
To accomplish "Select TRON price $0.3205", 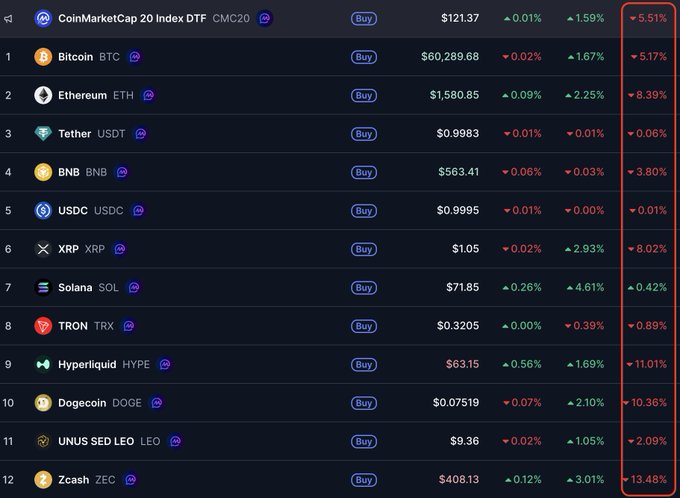I will point(458,326).
